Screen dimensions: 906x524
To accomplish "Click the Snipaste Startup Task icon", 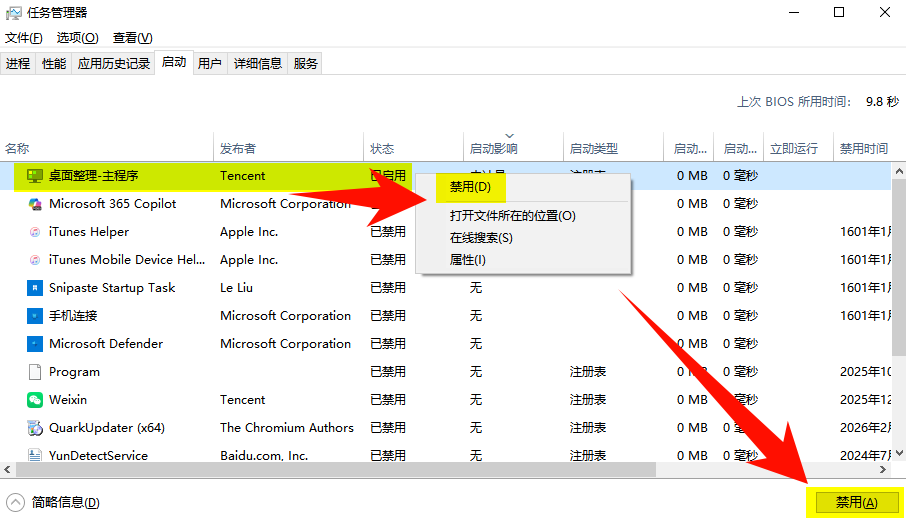I will (35, 288).
